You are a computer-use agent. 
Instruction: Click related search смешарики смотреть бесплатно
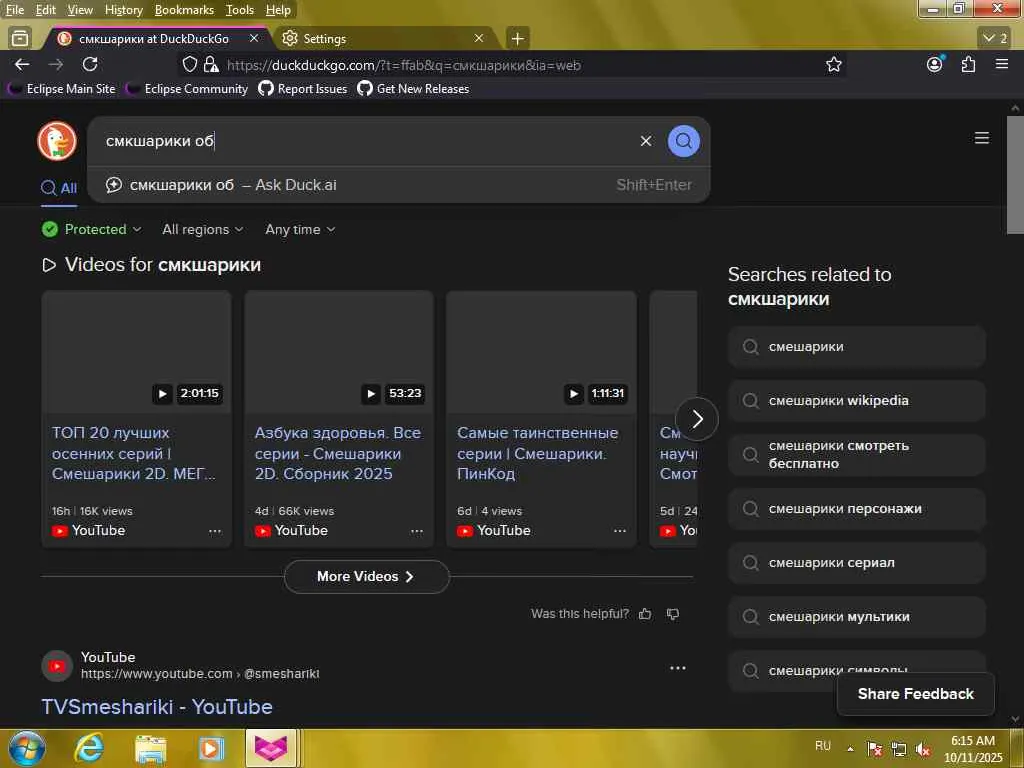click(856, 455)
